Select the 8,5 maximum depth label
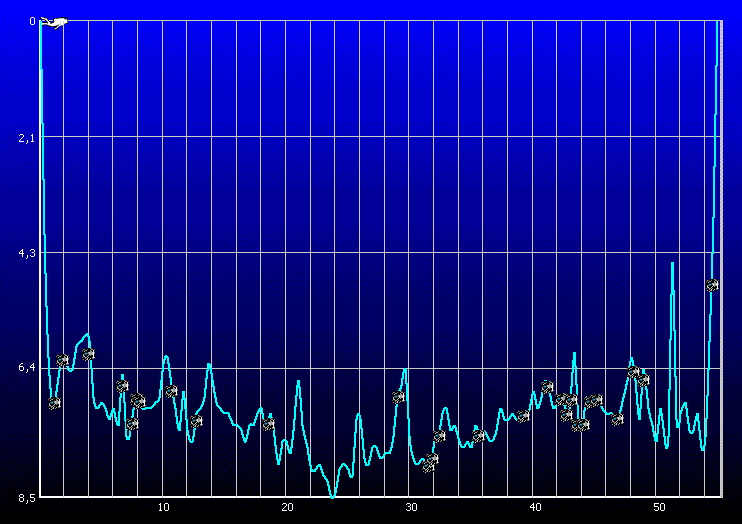742x524 pixels. 26,498
